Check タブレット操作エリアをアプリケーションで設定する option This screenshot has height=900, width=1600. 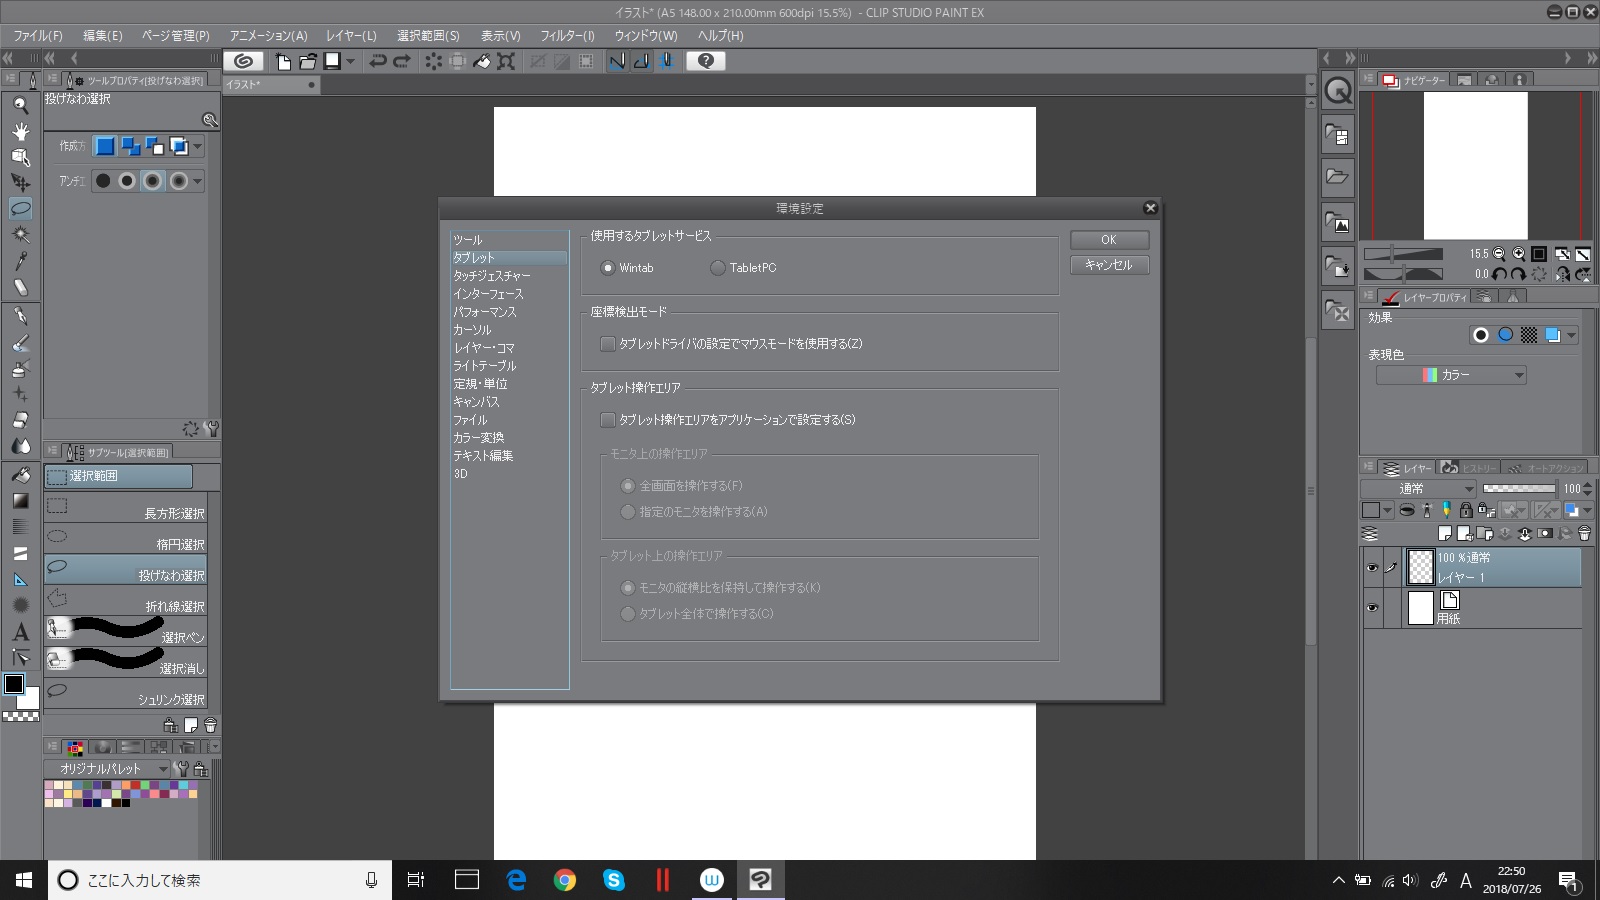(607, 420)
